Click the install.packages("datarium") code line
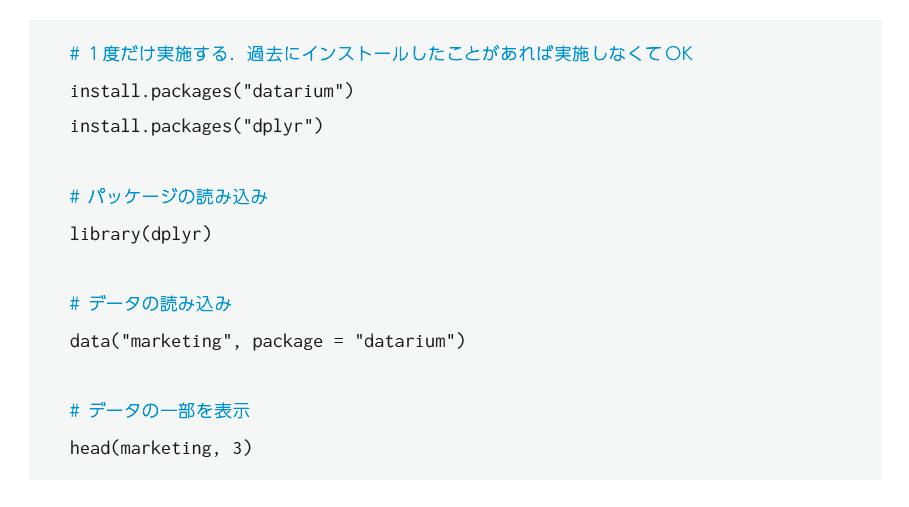Viewport: 909px width, 507px height. (212, 91)
